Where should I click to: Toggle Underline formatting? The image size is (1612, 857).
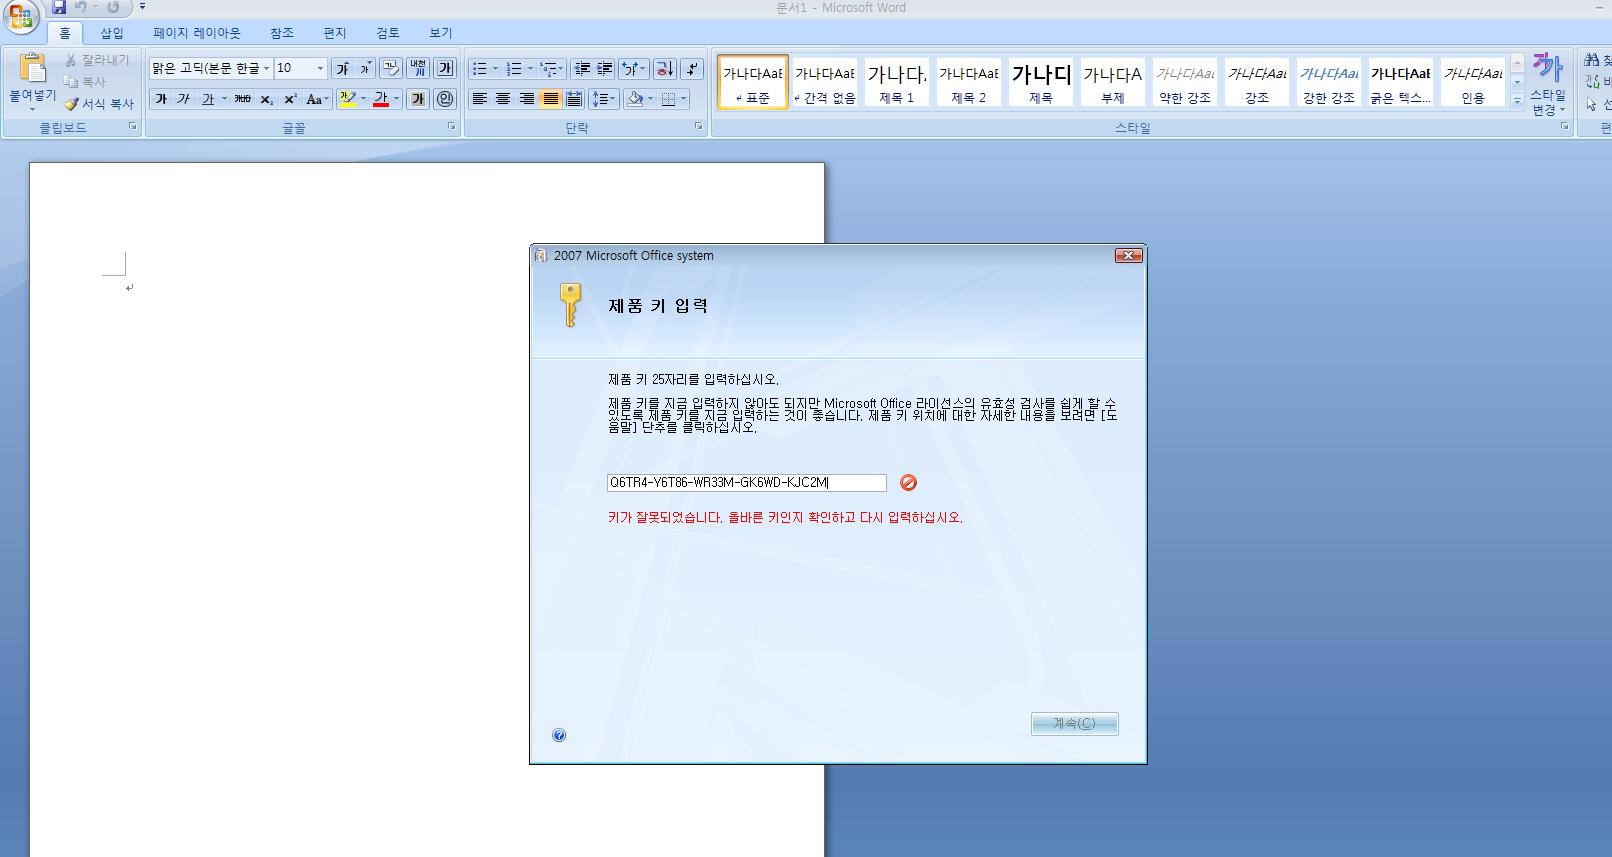point(207,99)
